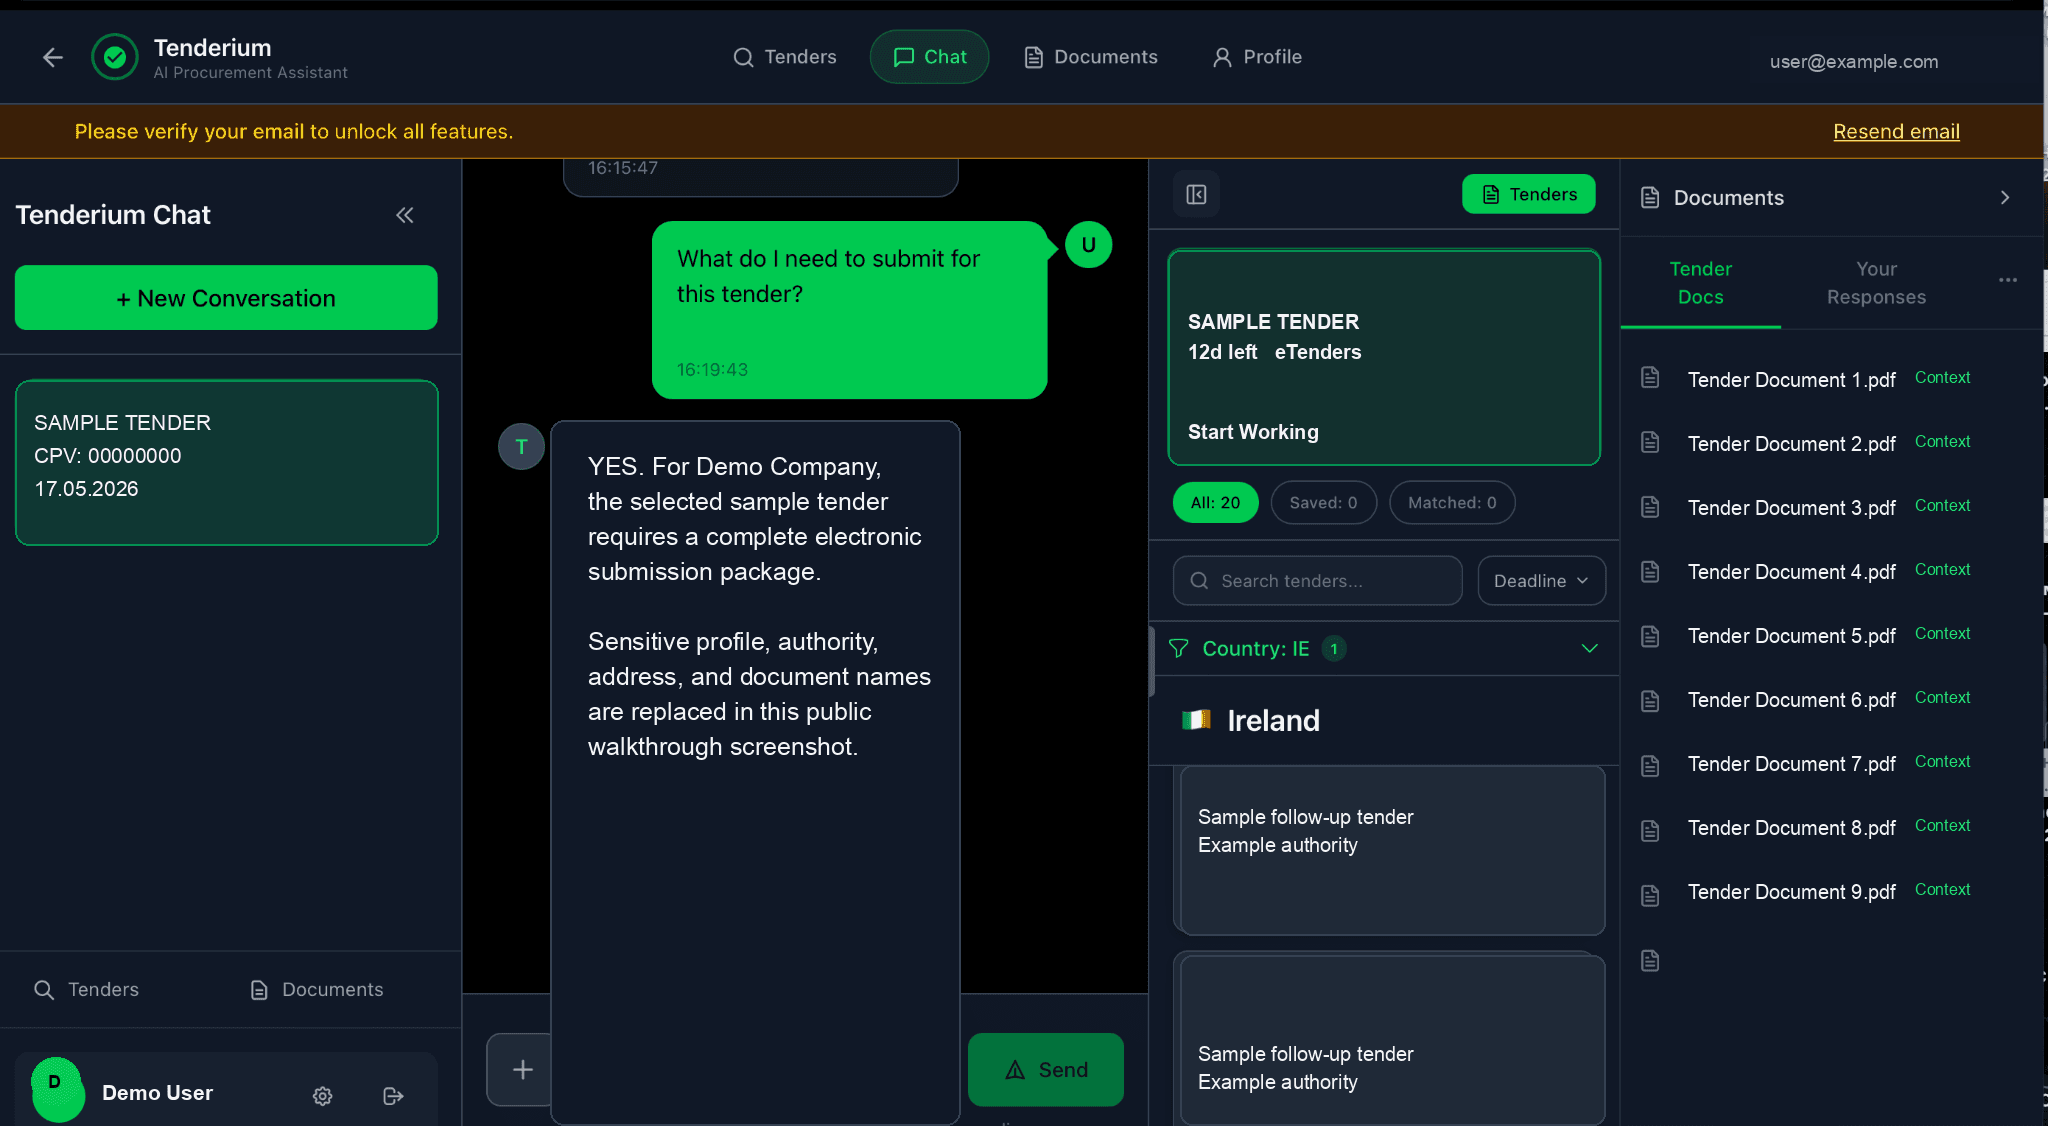Open the Deadline sort dropdown
This screenshot has height=1126, width=2048.
(x=1541, y=581)
